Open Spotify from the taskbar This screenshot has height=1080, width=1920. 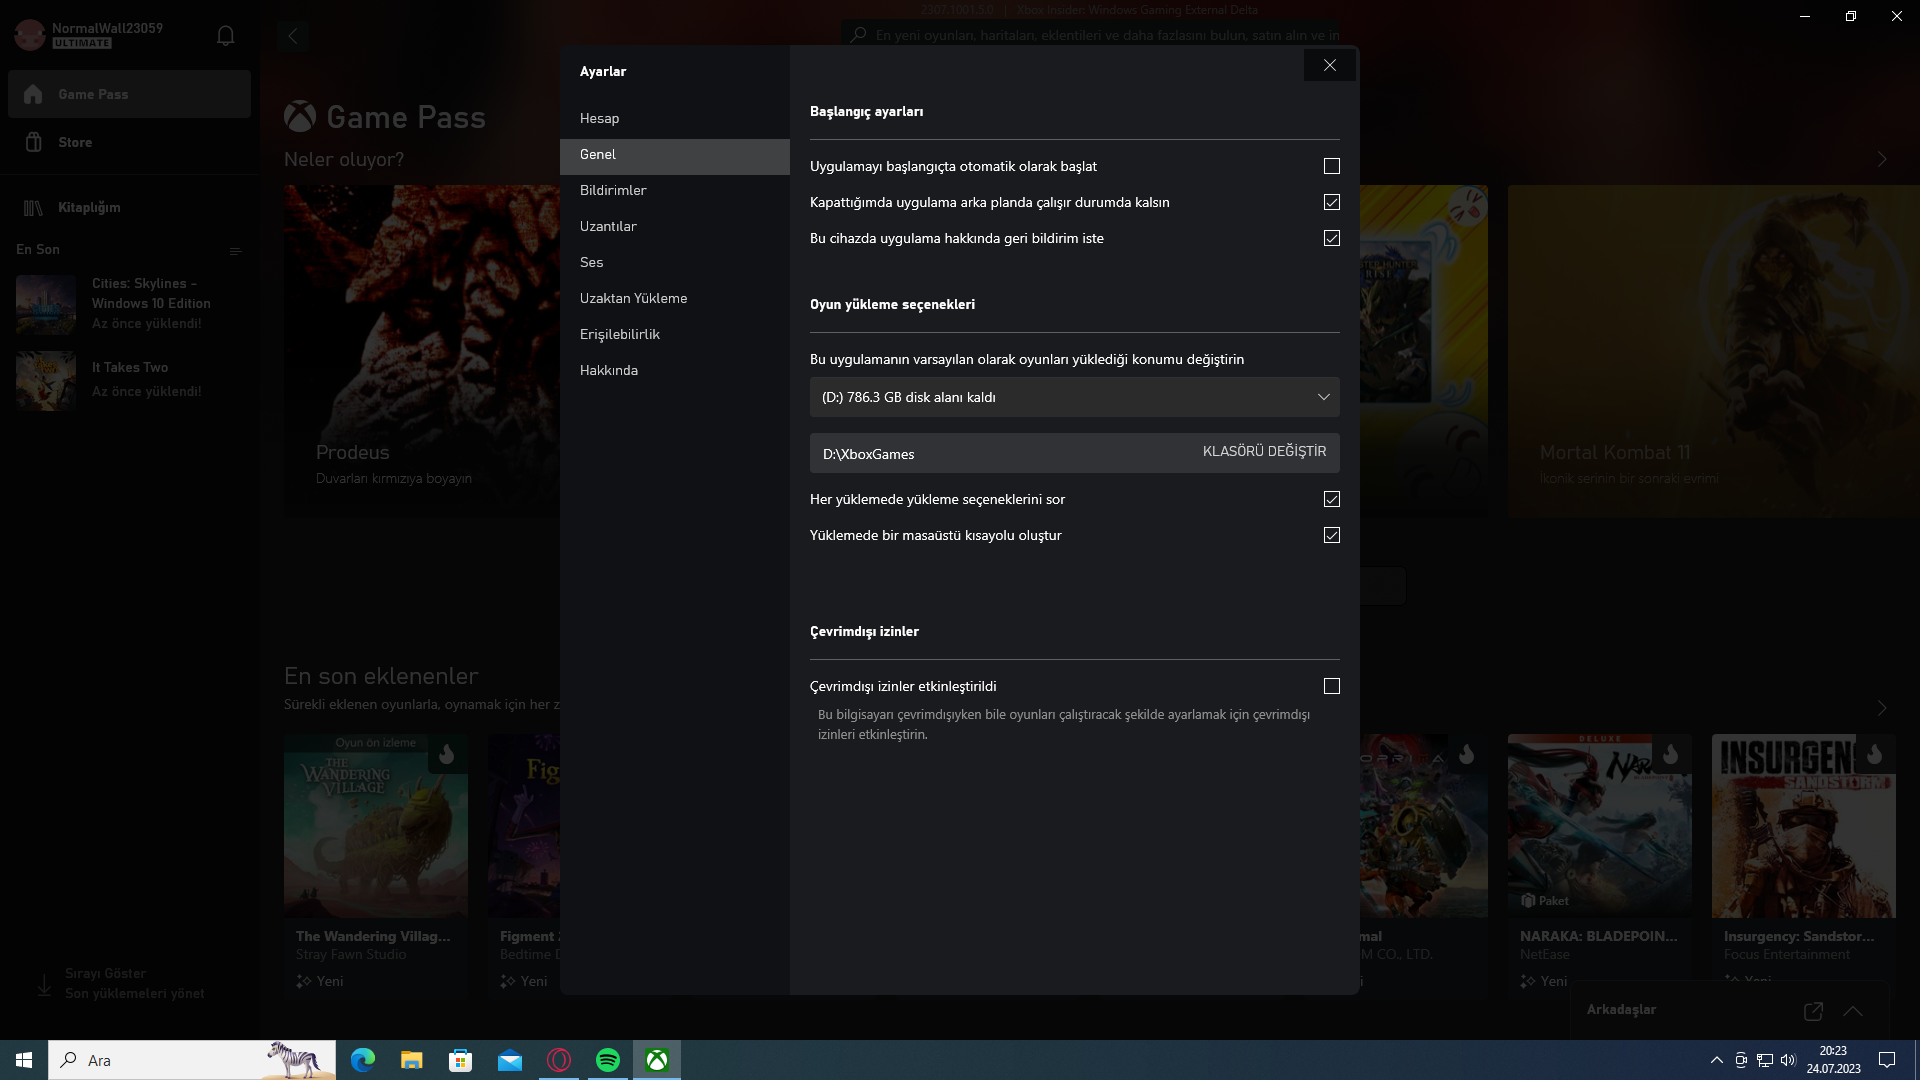tap(608, 1060)
